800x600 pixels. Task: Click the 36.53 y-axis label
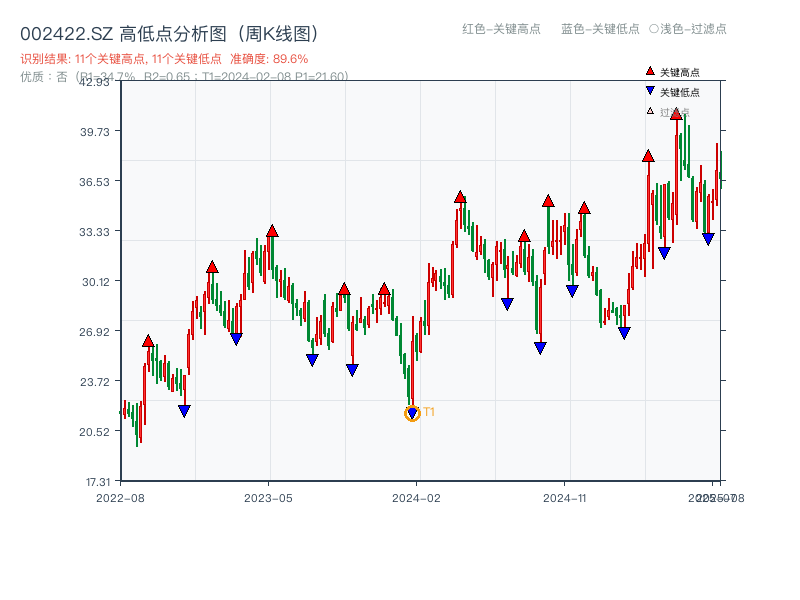94,182
